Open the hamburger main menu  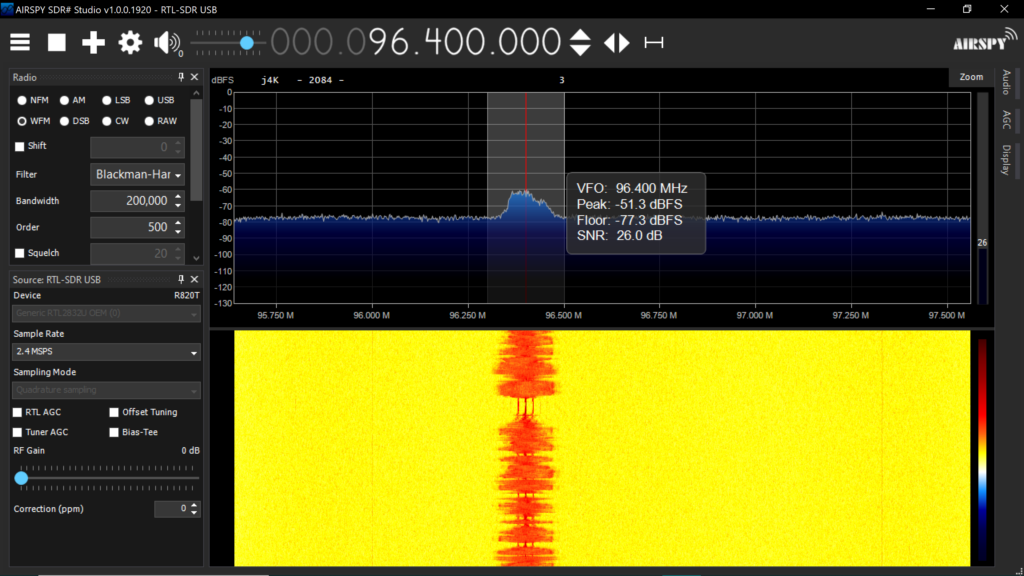(20, 42)
